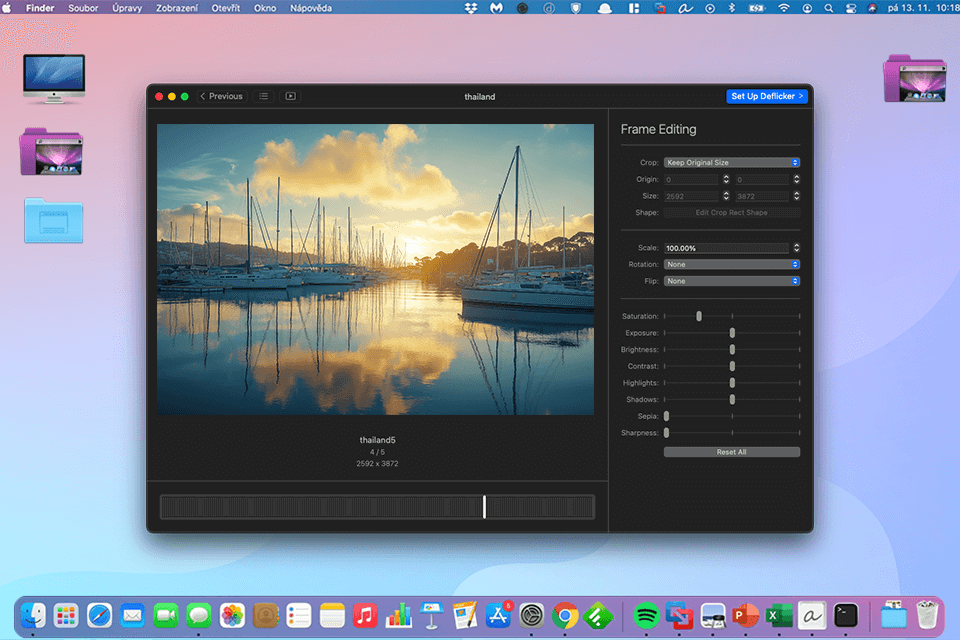
Task: Click the Reset All button
Action: click(732, 452)
